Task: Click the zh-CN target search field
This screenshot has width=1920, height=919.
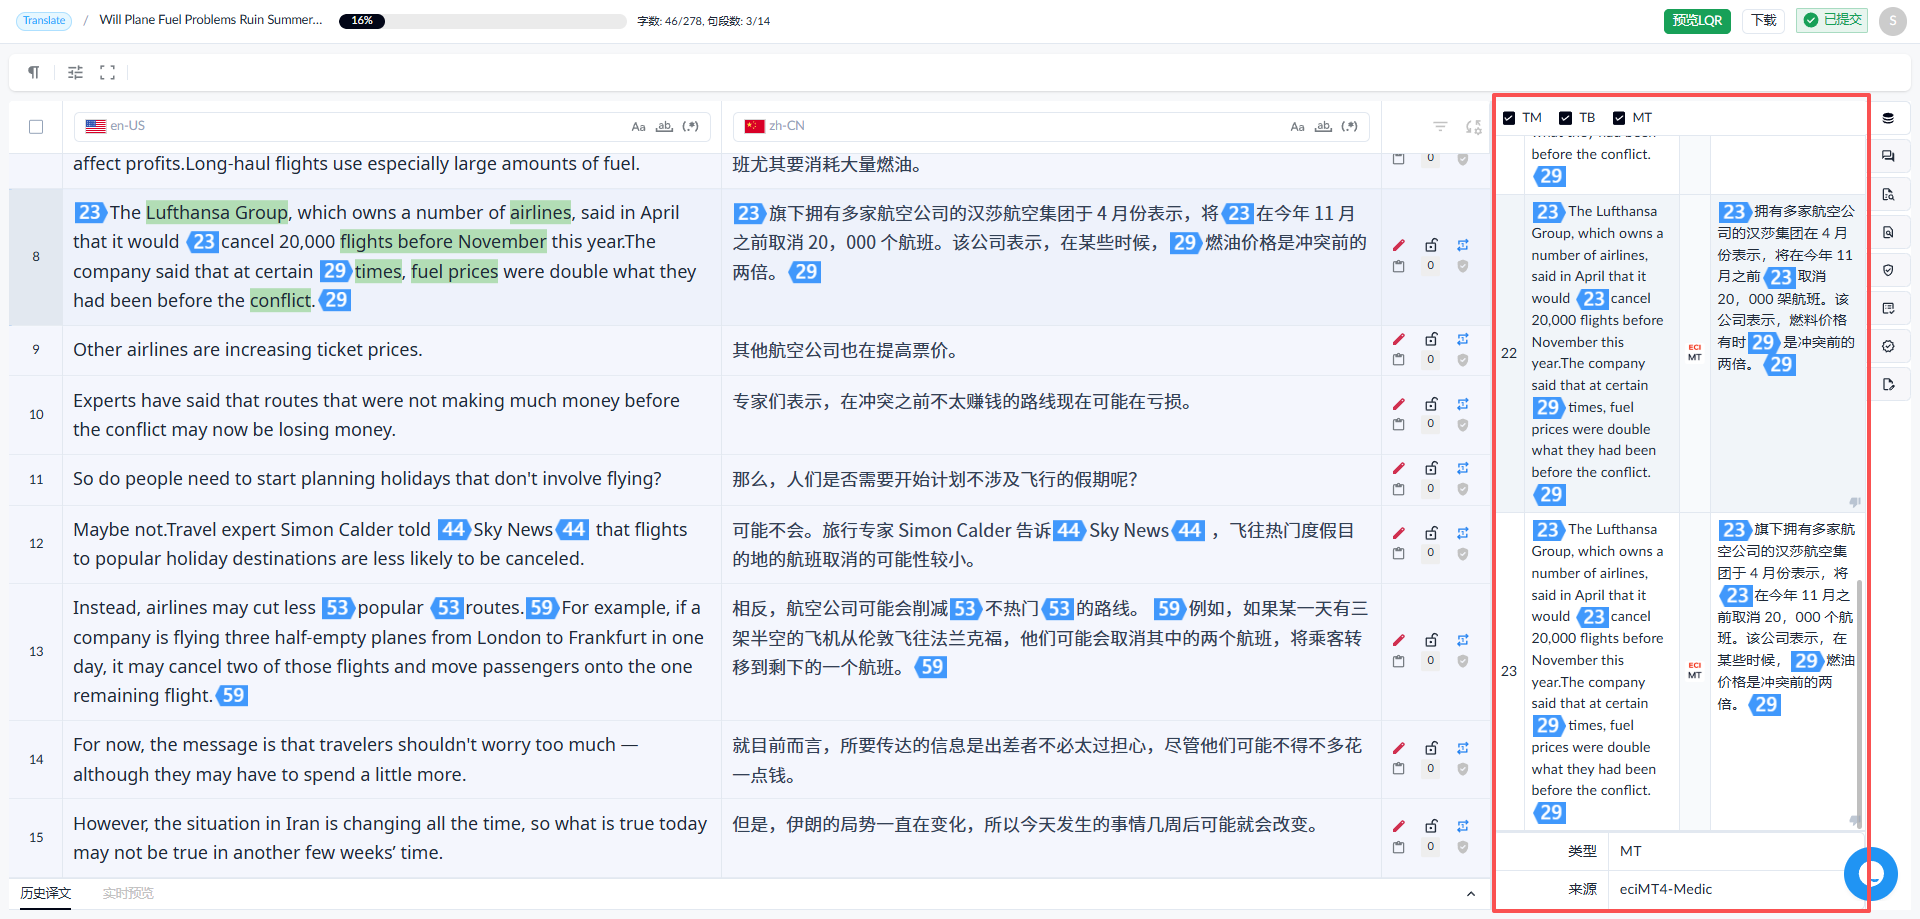Action: point(1051,127)
